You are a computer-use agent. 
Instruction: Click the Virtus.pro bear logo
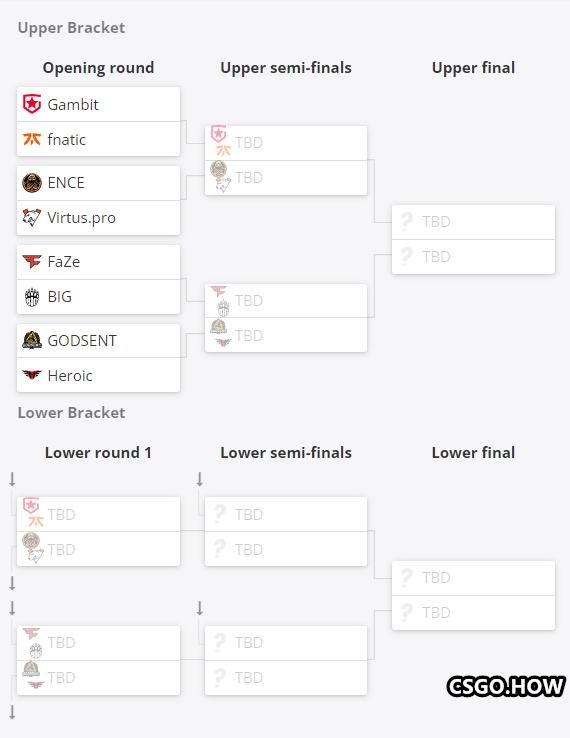pyautogui.click(x=32, y=217)
